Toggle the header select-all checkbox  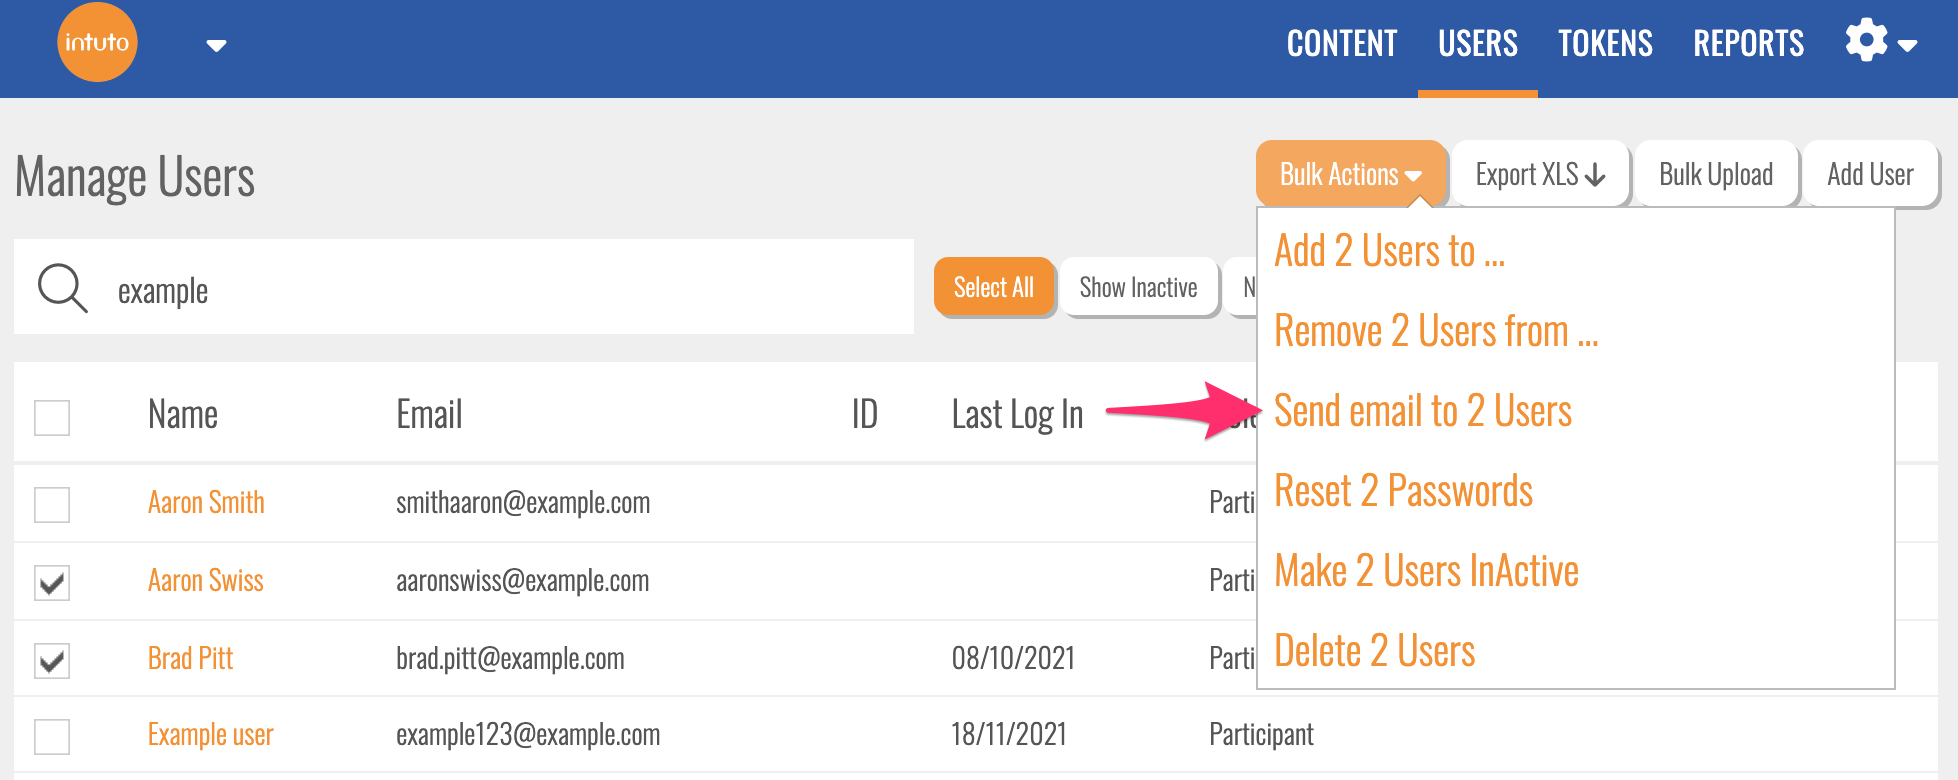point(52,417)
